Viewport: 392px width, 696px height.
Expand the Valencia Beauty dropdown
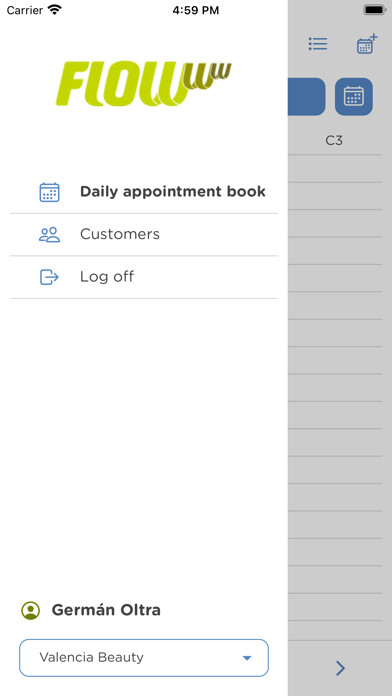[144, 657]
